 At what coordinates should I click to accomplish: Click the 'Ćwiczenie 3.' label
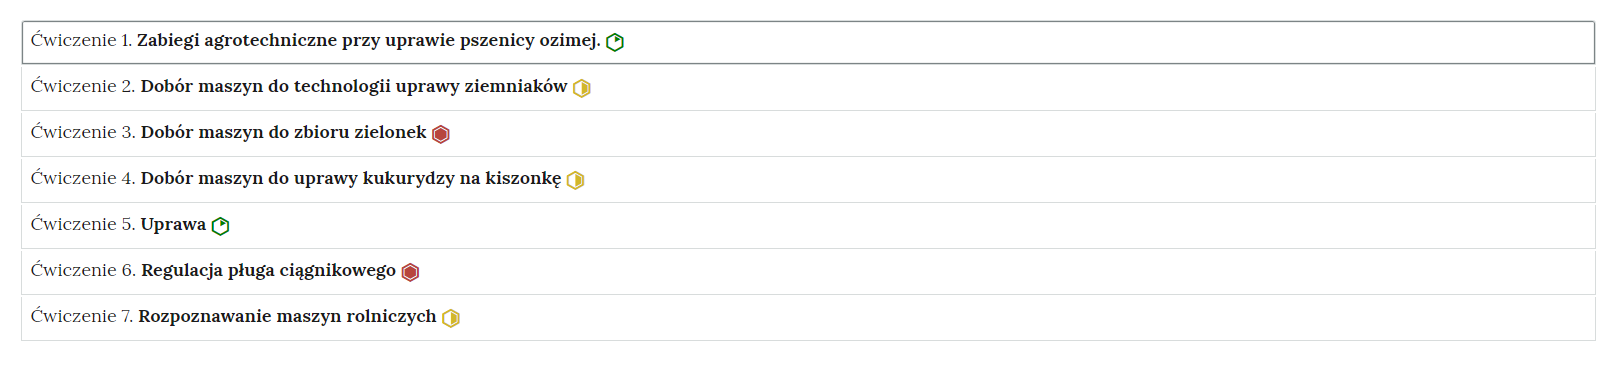pyautogui.click(x=83, y=132)
